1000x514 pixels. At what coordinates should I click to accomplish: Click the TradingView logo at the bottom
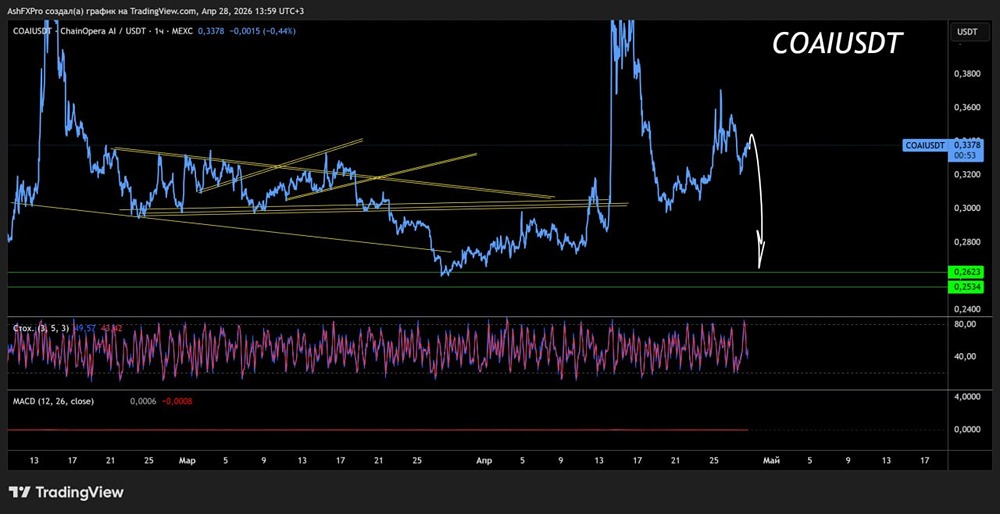coord(66,492)
